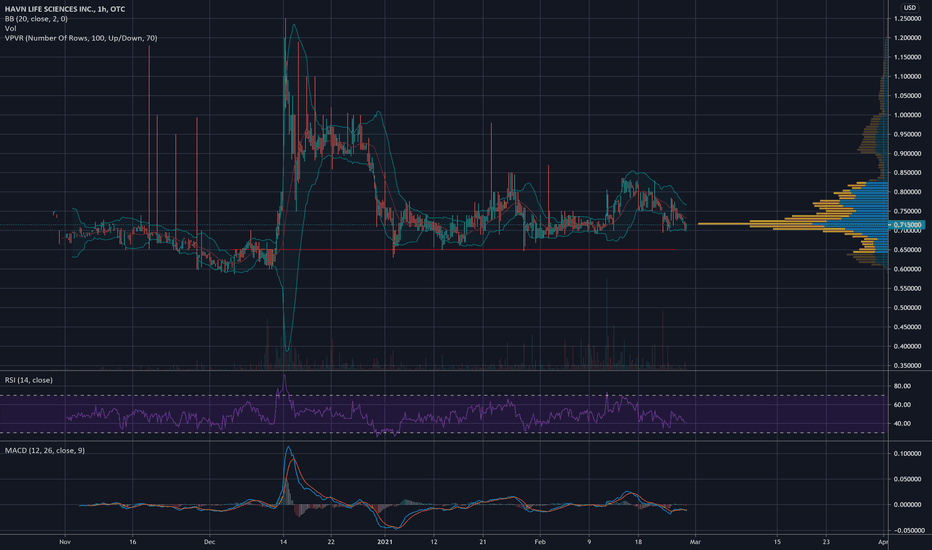Click the RSI 60.00 scale label
Image resolution: width=932 pixels, height=550 pixels.
click(902, 404)
